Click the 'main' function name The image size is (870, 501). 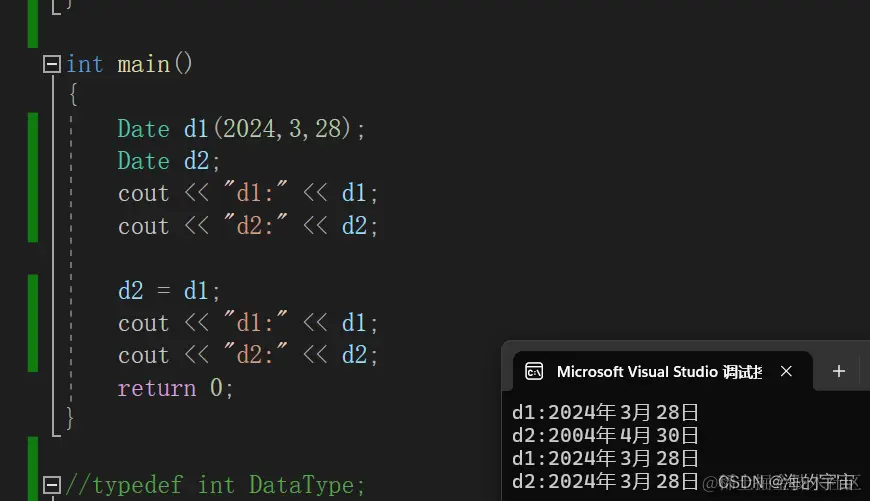[144, 64]
